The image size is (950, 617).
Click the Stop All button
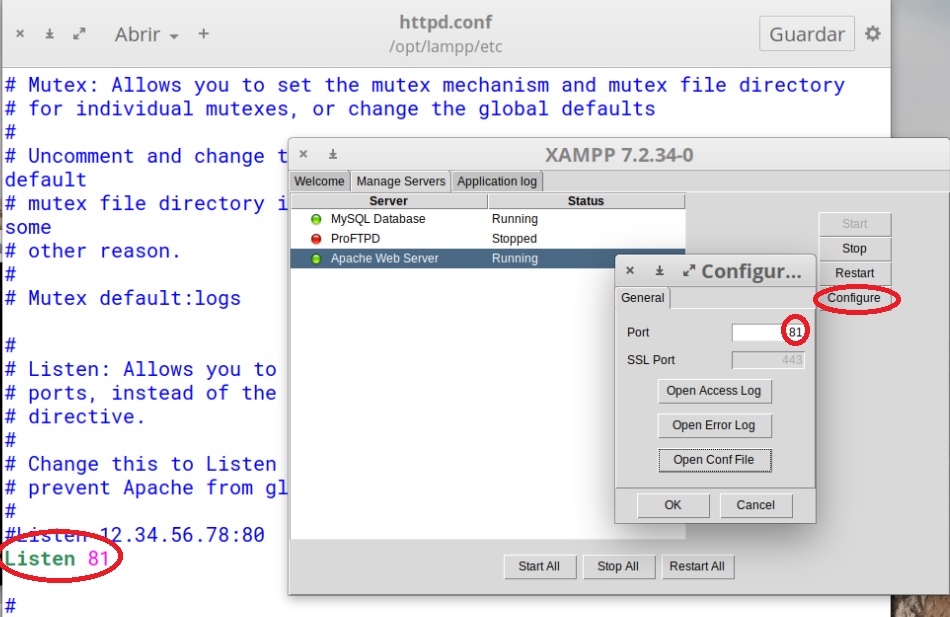click(618, 566)
